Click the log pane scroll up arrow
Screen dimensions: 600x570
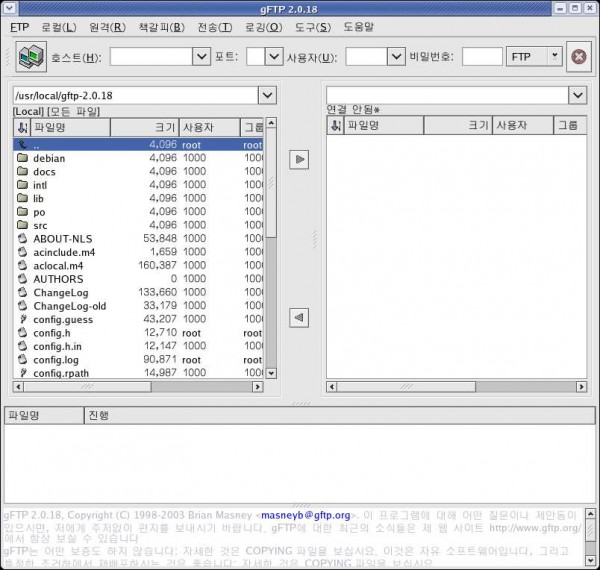(x=590, y=513)
